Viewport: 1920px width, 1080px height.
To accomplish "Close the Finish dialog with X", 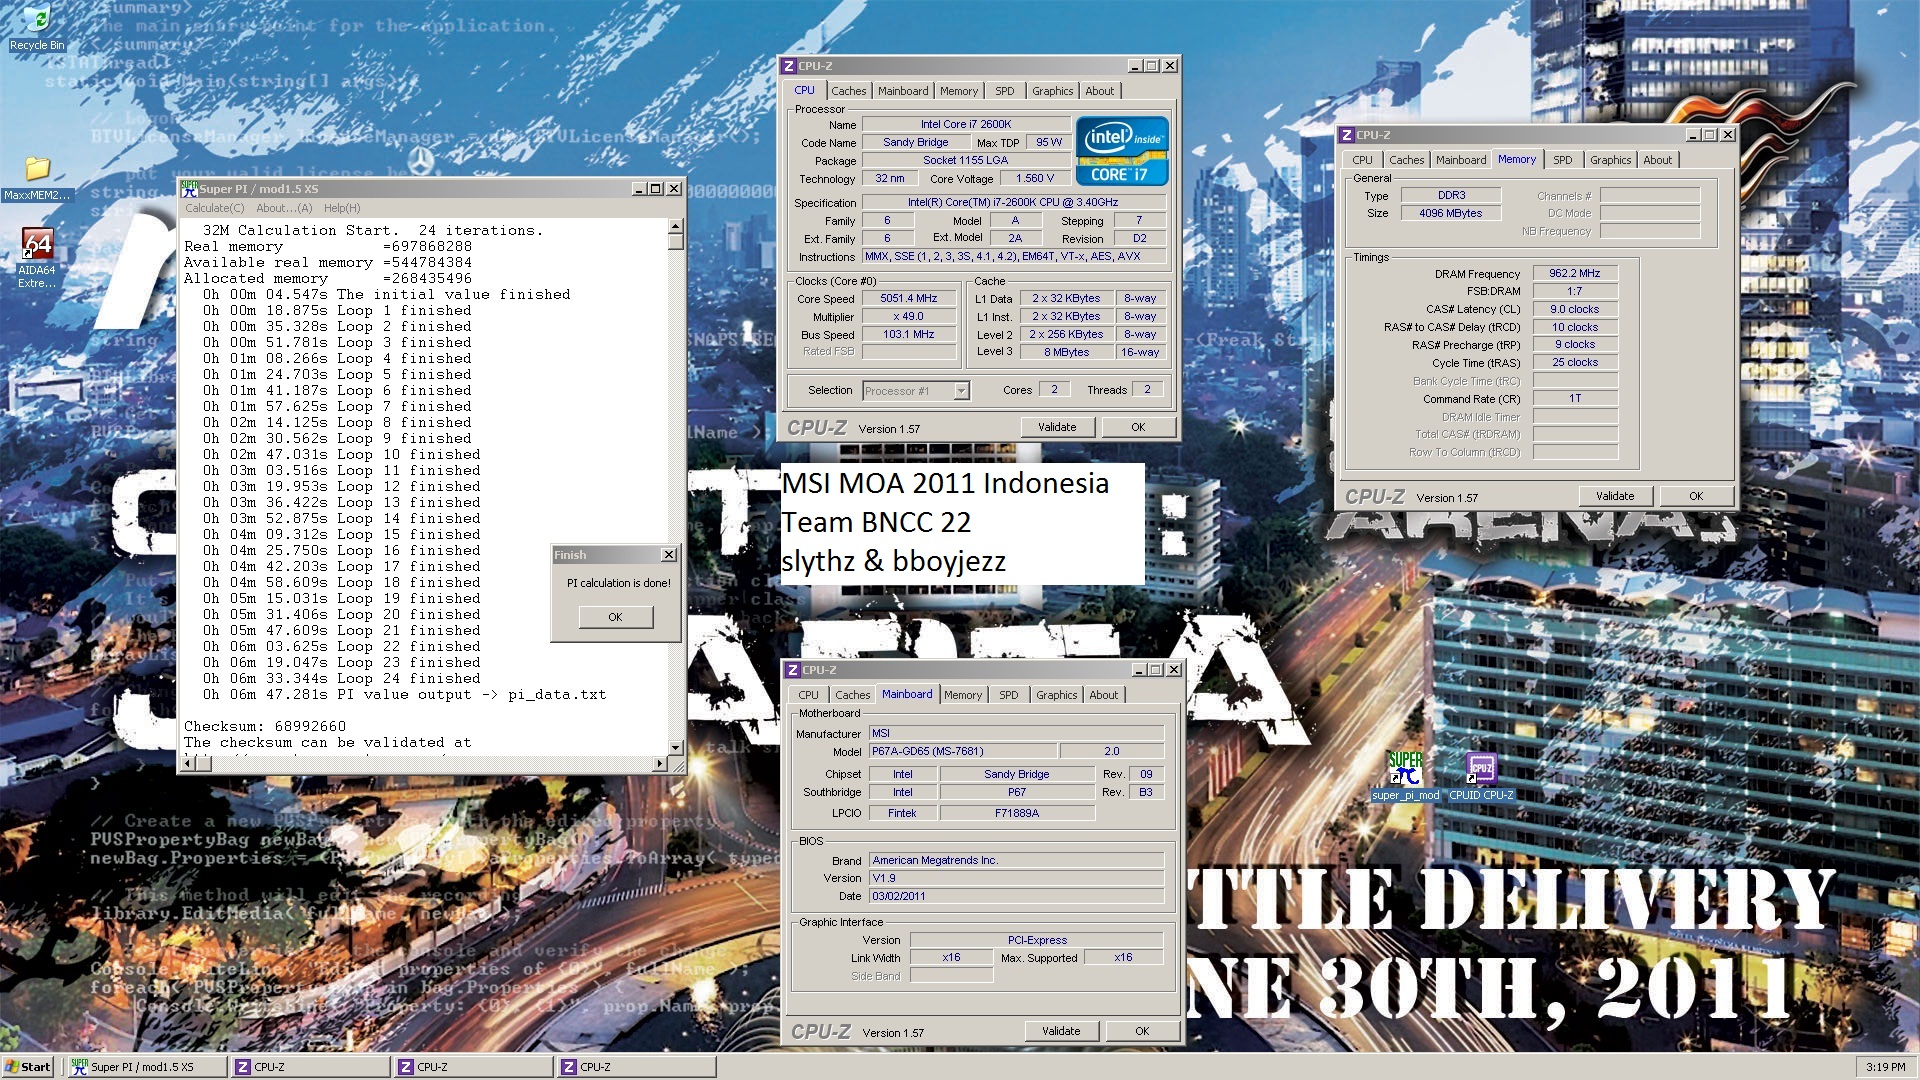I will (x=669, y=555).
